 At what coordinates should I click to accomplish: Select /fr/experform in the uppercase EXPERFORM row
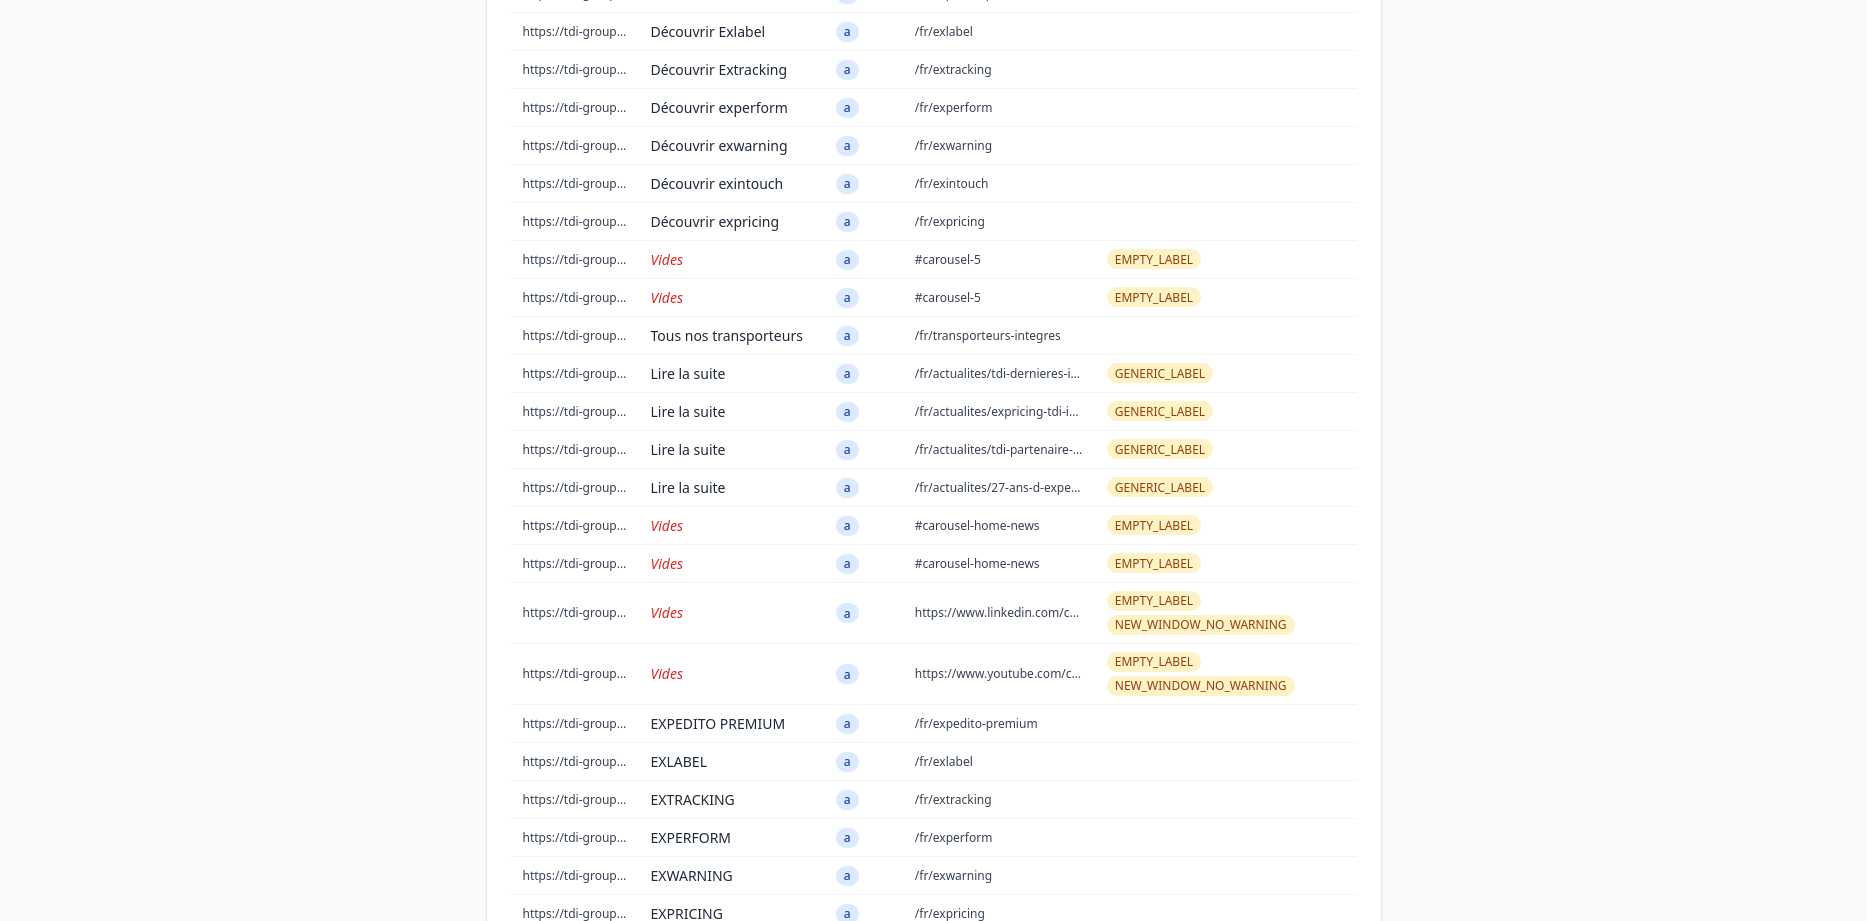(953, 838)
